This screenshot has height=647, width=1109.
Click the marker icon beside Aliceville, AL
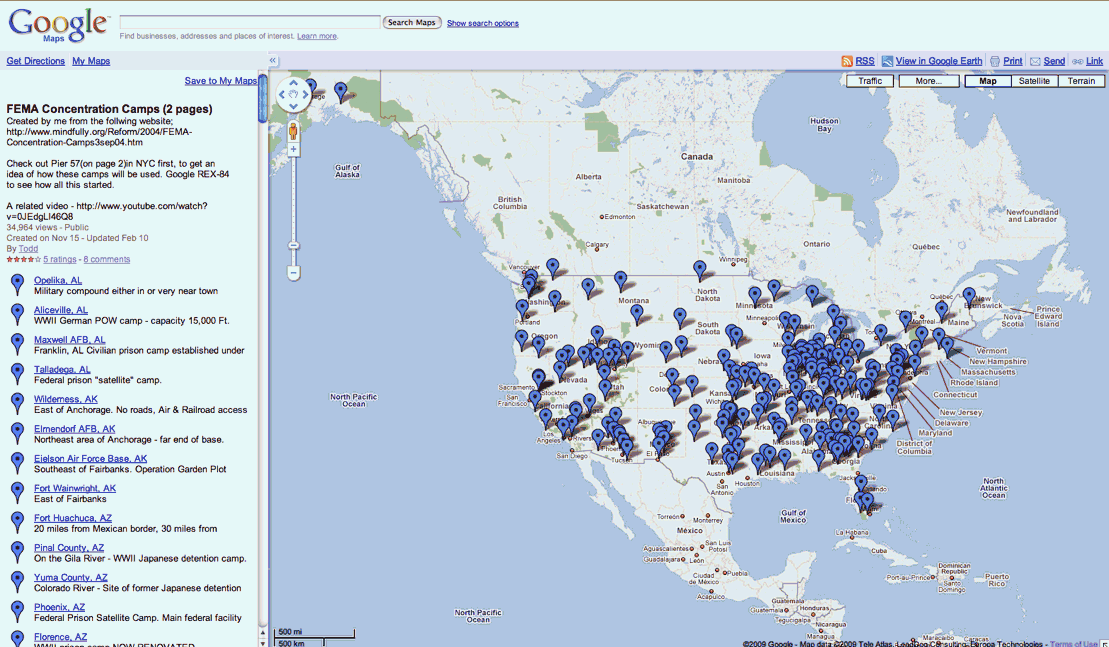pyautogui.click(x=18, y=314)
